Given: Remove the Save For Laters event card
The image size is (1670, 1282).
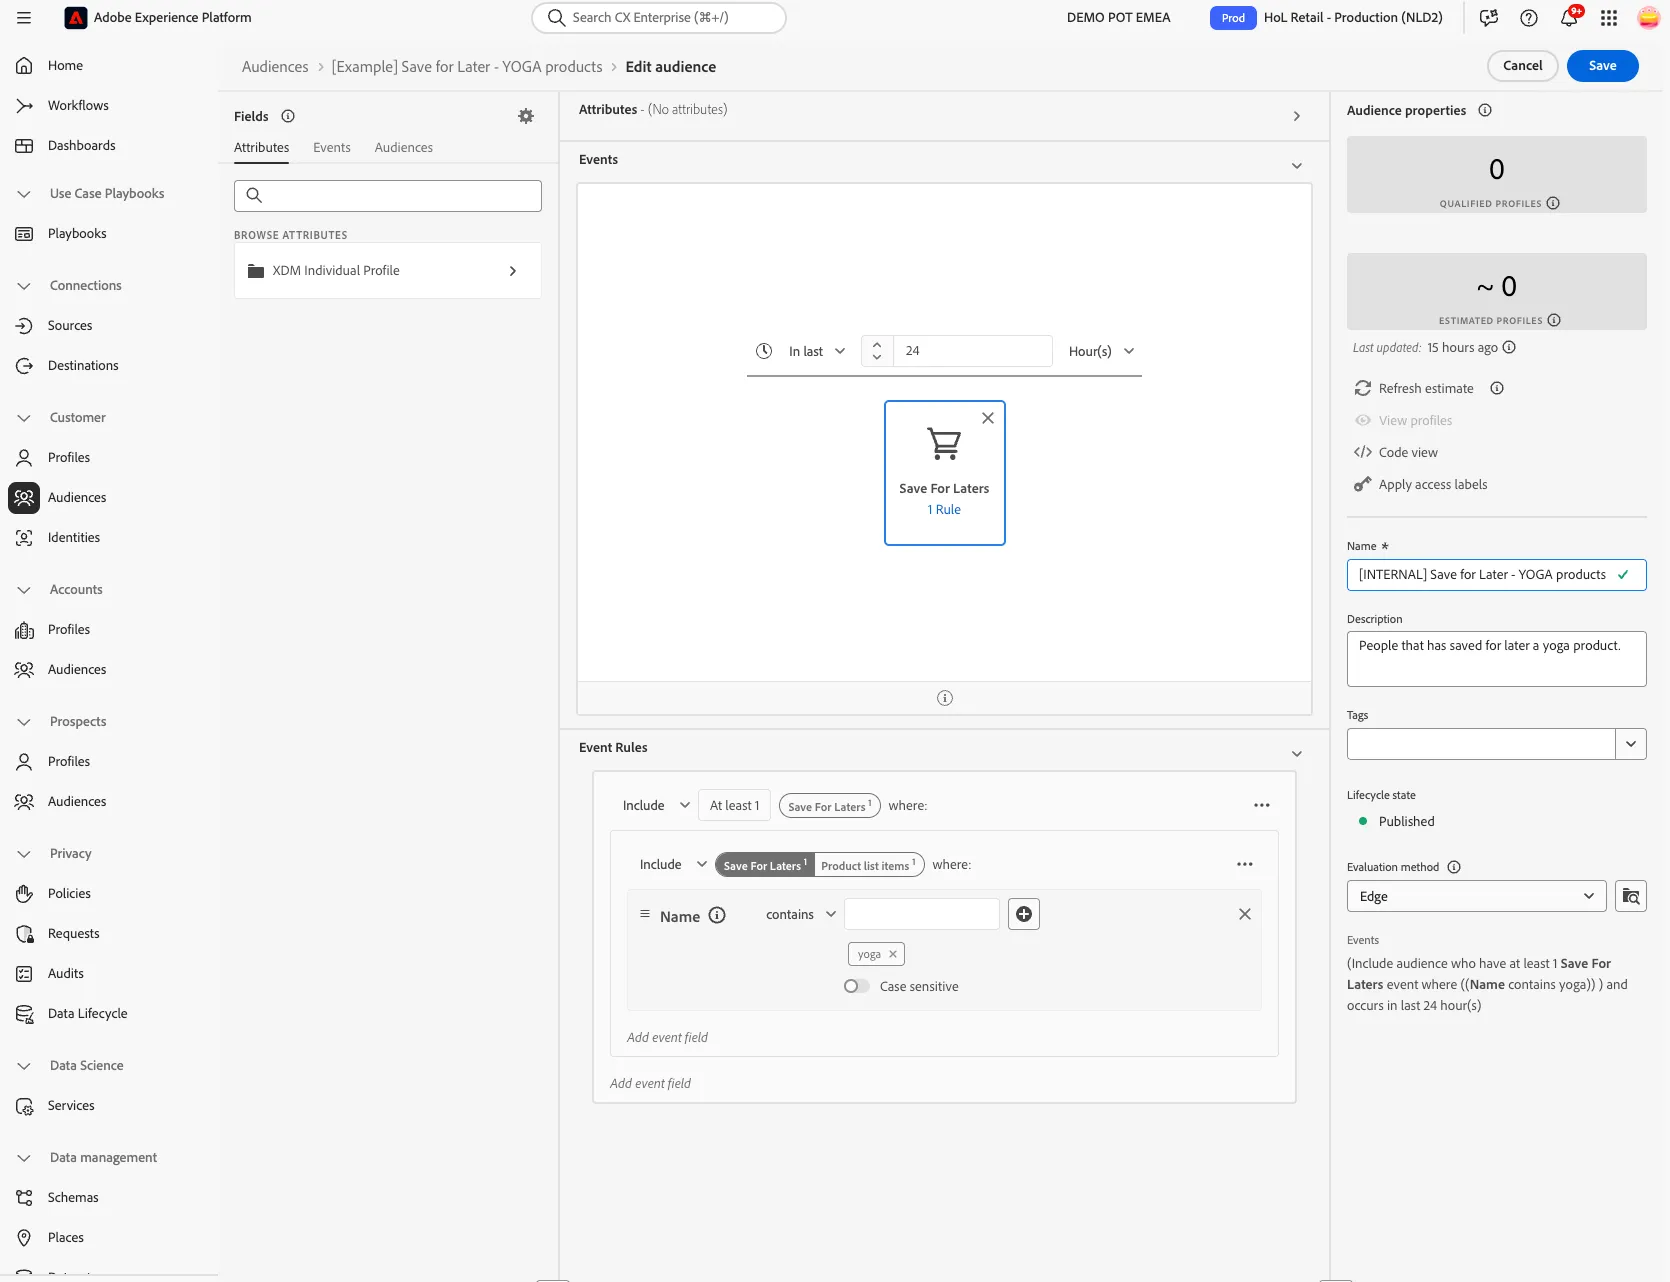Looking at the screenshot, I should (988, 418).
